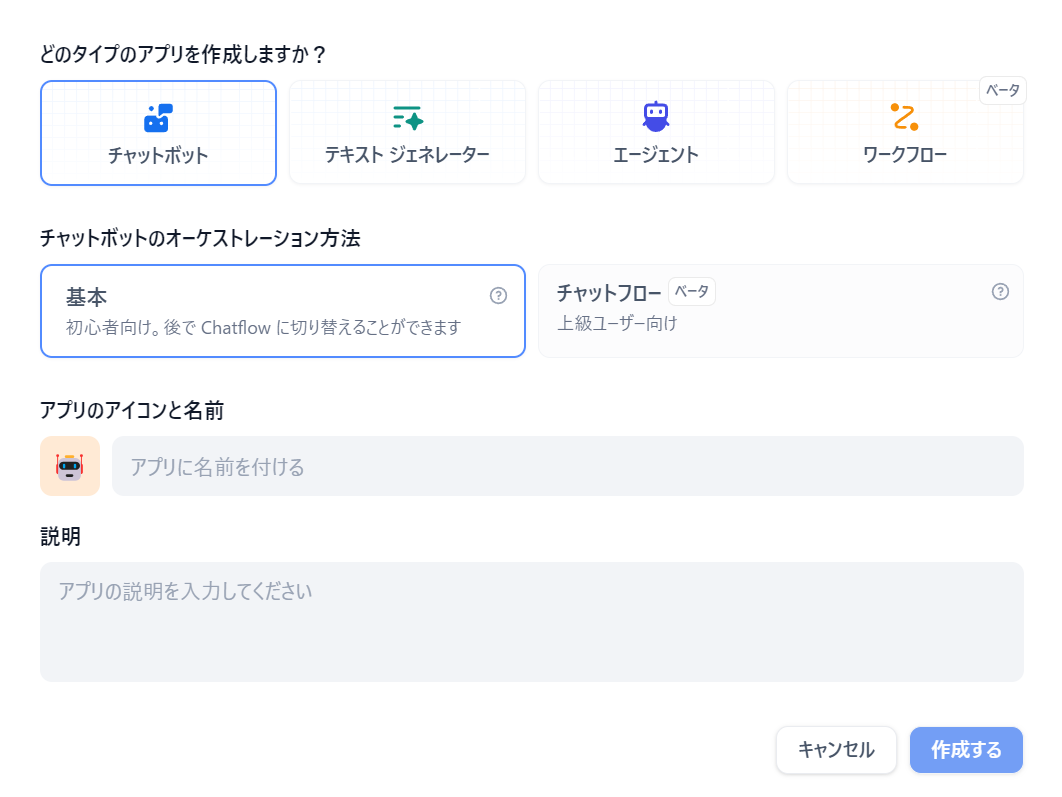Choose エージェント as the app type
The width and height of the screenshot is (1062, 797).
656,133
